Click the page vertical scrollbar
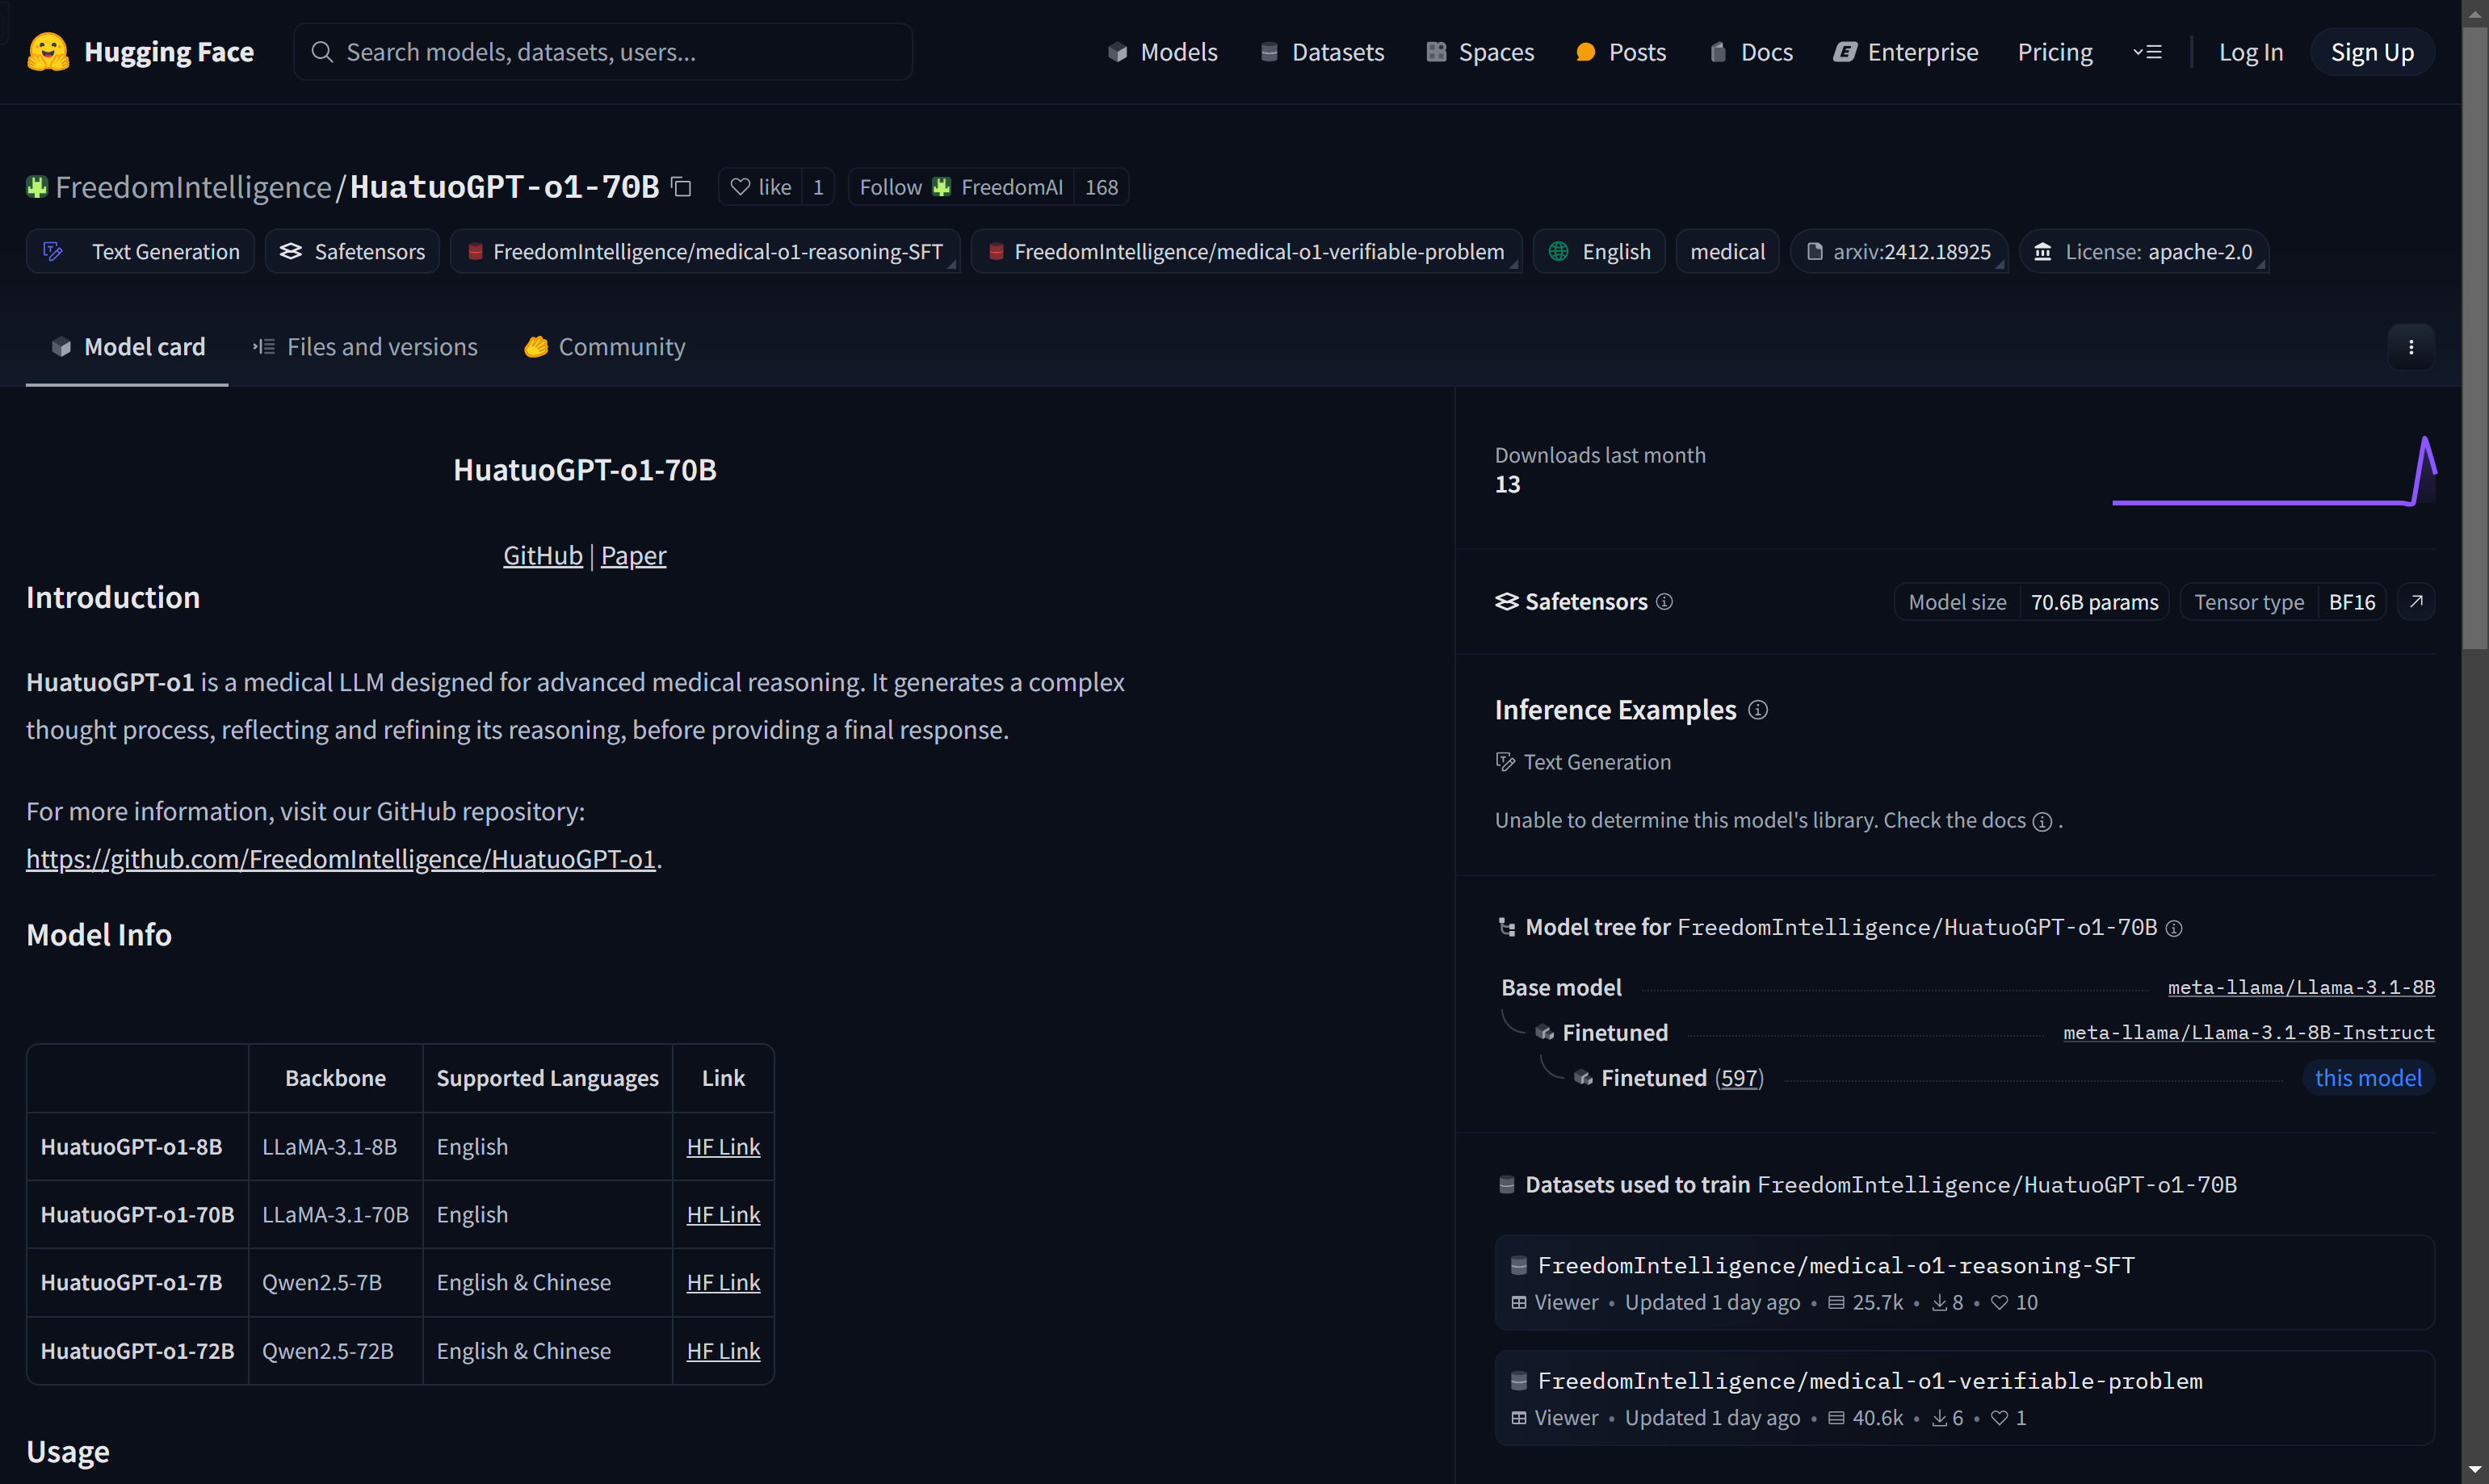2489x1484 pixels. click(x=2475, y=340)
